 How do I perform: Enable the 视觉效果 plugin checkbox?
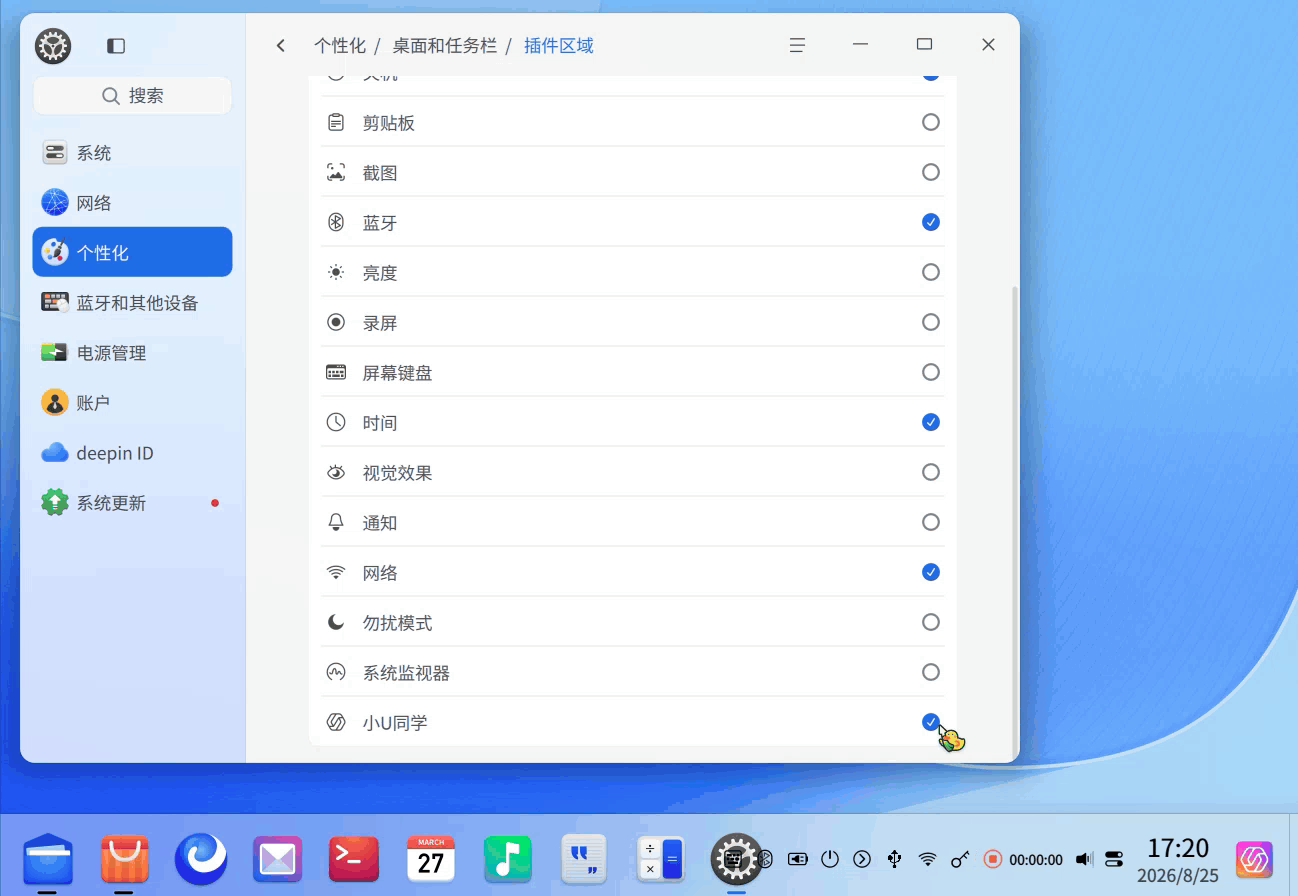click(931, 472)
